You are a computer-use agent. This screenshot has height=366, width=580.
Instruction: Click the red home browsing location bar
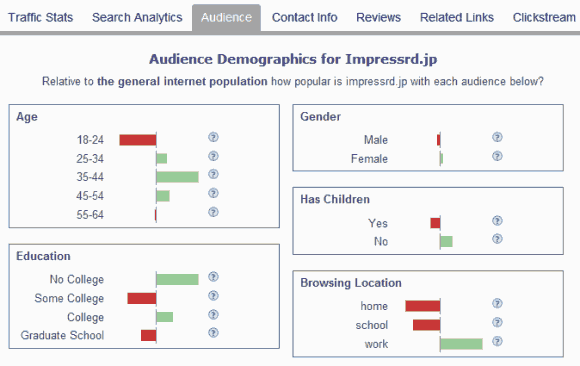[423, 306]
